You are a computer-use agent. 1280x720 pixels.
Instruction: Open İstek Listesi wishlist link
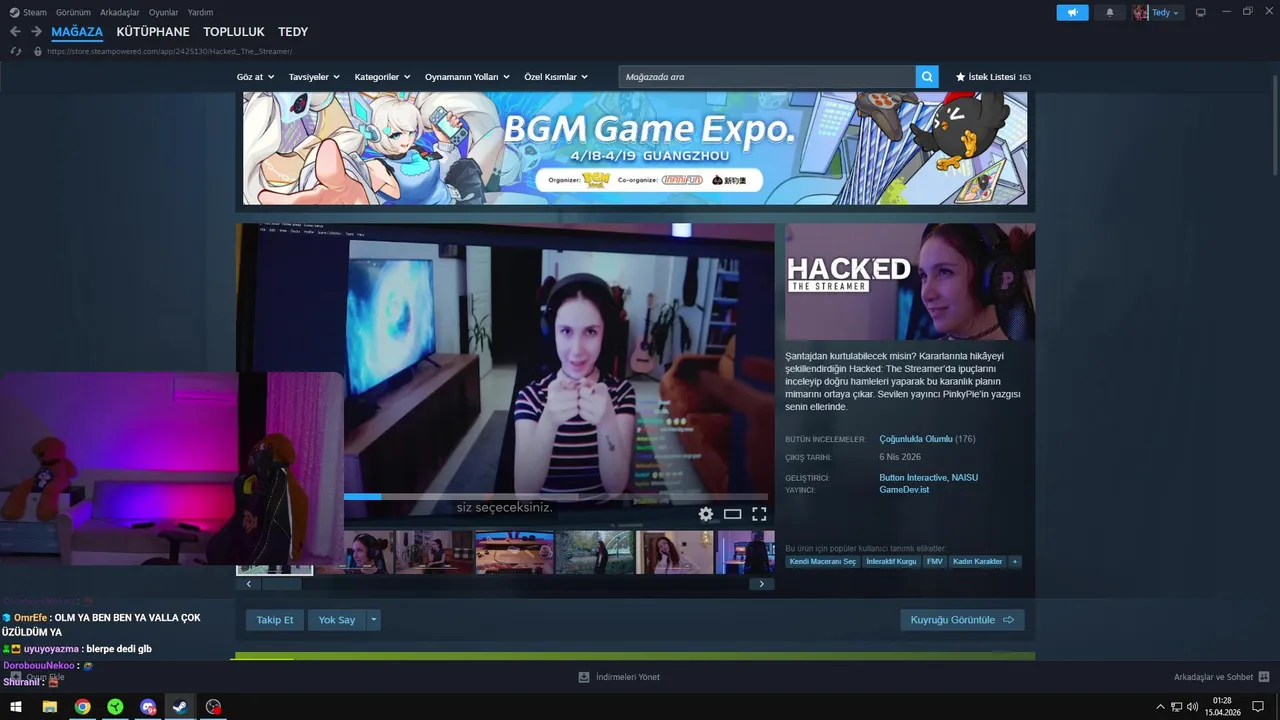point(993,77)
